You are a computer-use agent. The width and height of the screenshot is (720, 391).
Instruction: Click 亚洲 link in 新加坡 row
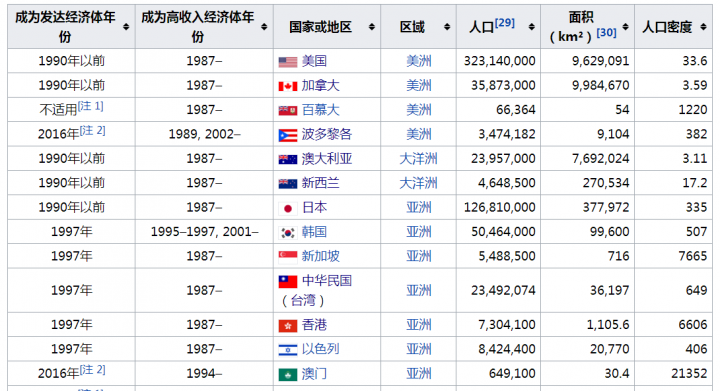418,256
